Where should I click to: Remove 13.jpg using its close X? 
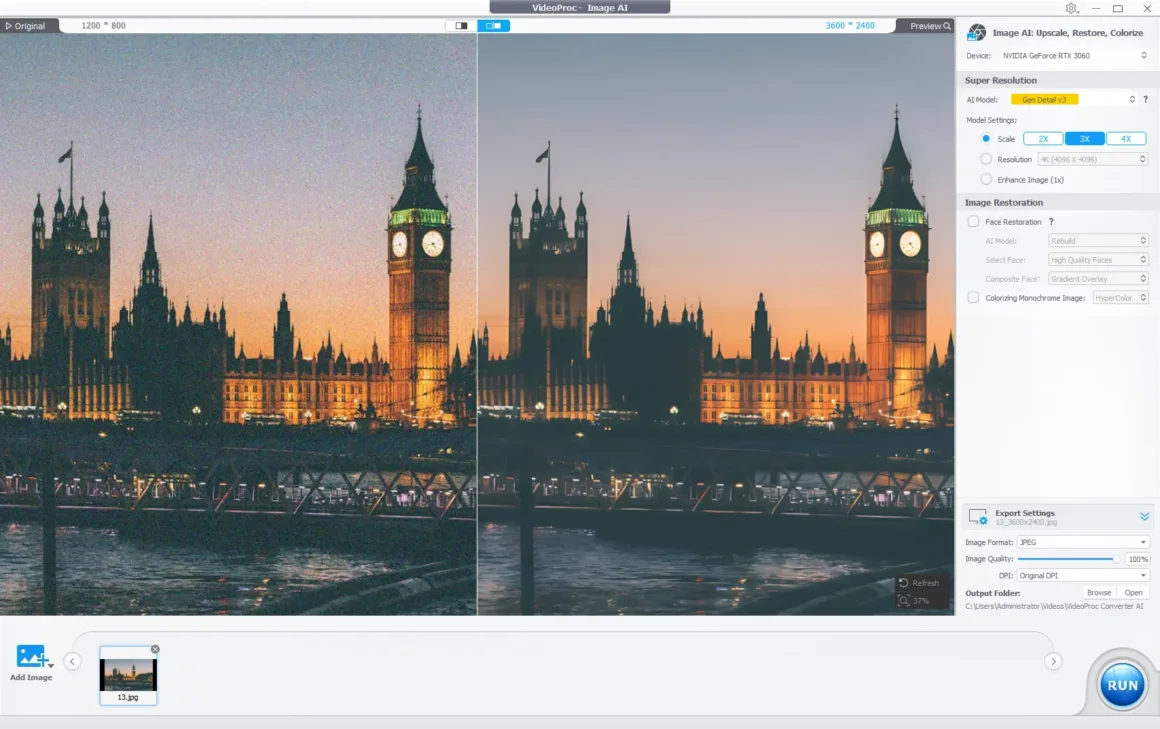coord(155,649)
